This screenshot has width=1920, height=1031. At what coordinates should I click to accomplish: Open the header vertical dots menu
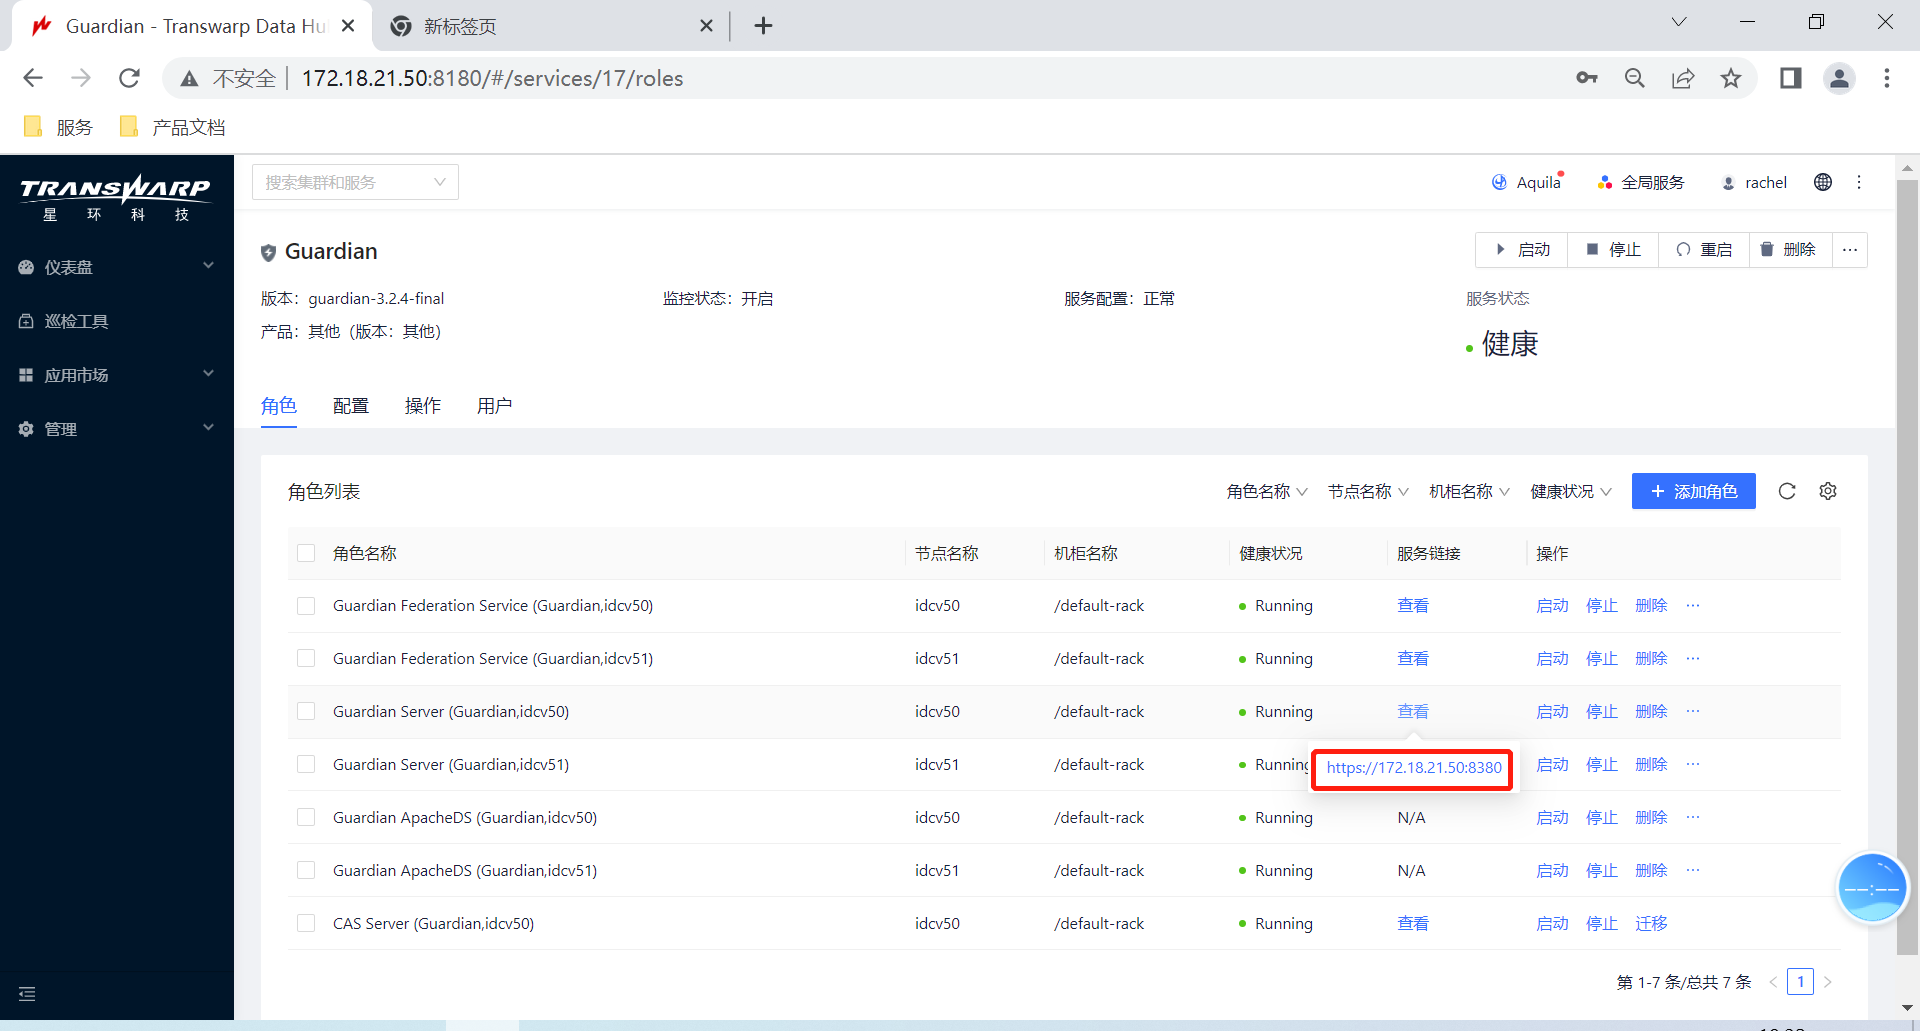point(1859,182)
